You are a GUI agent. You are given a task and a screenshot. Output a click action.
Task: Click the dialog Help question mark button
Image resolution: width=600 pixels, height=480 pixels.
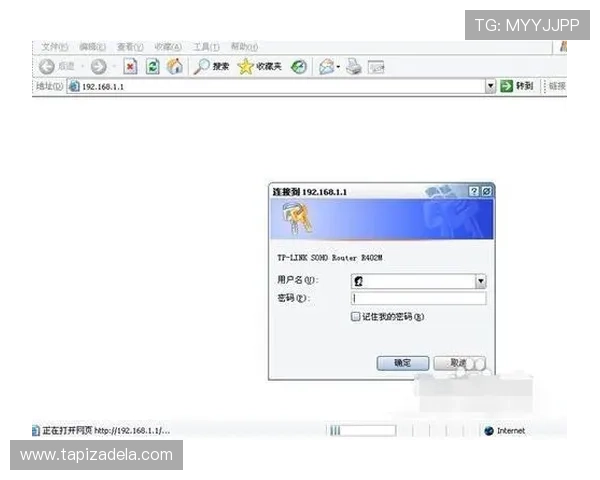click(x=474, y=190)
